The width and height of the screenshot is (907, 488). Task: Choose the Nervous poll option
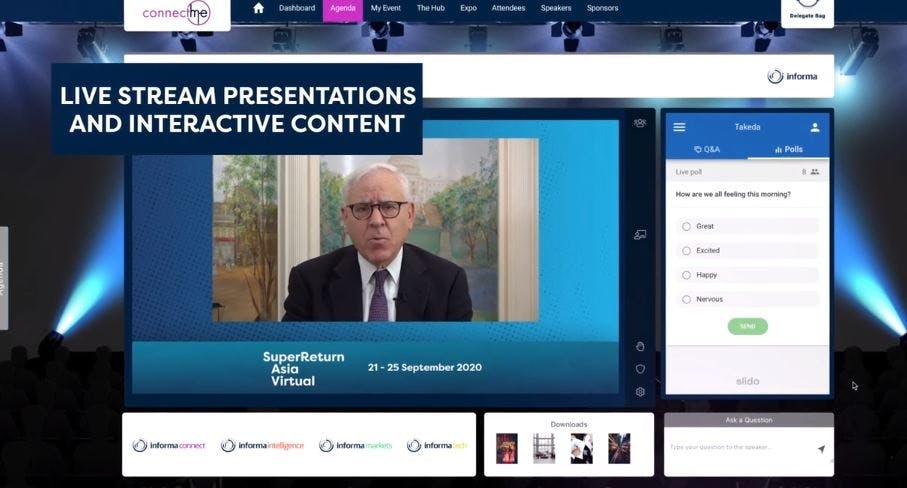click(687, 299)
